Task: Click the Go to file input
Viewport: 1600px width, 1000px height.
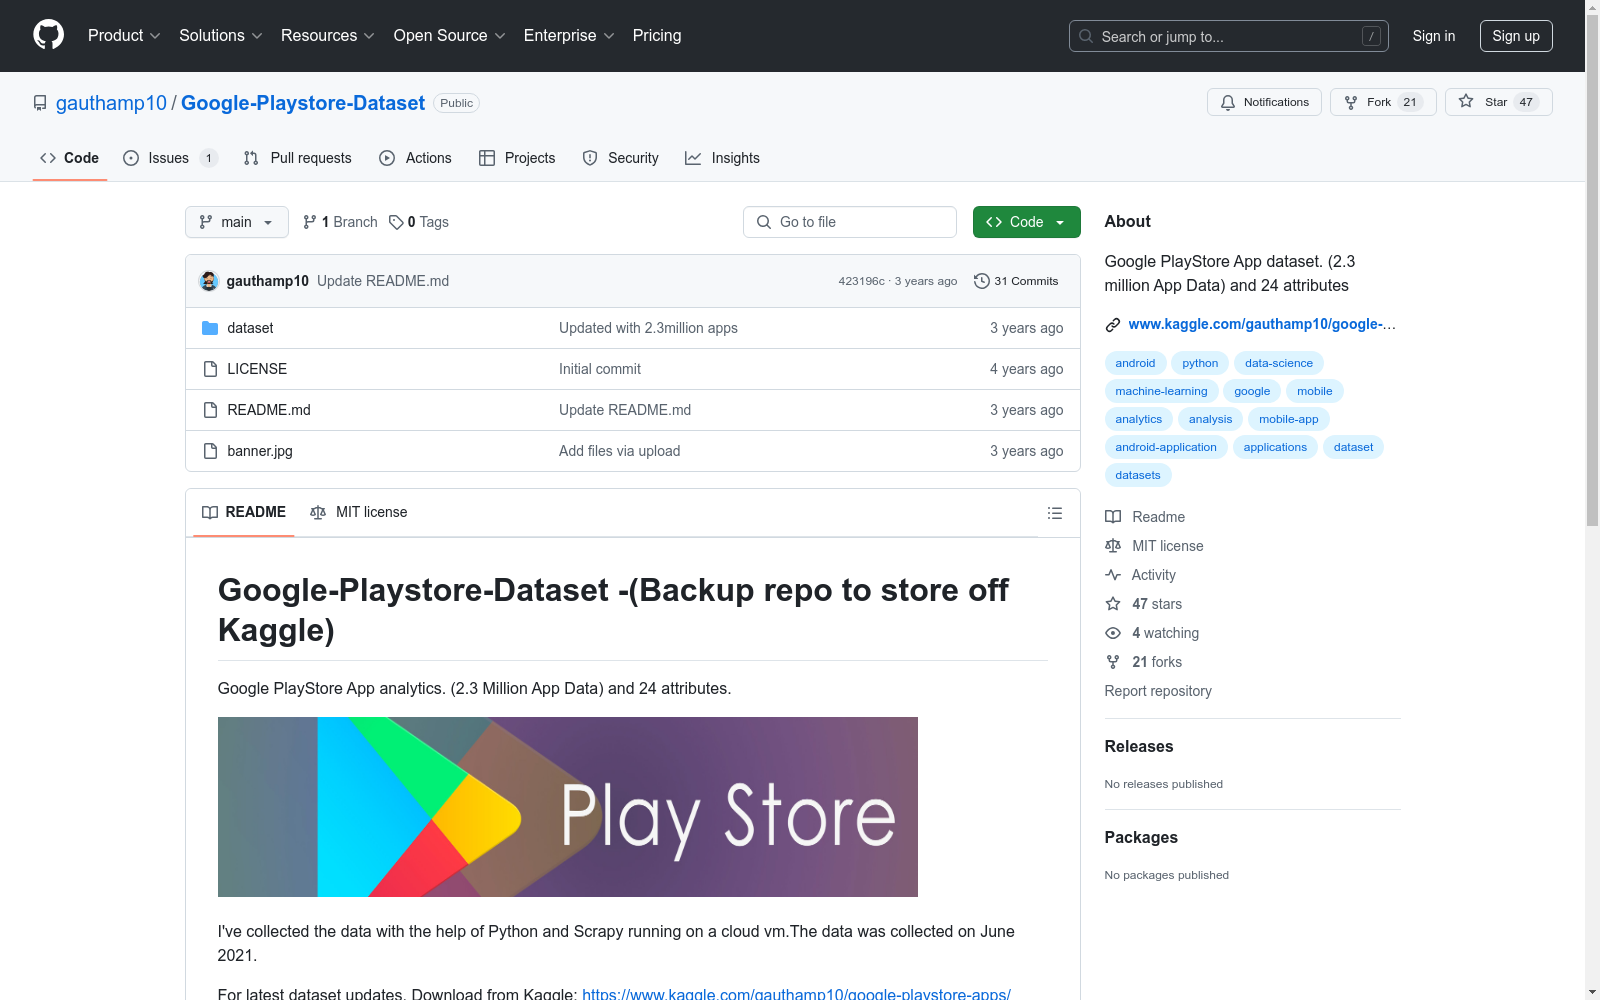Action: pyautogui.click(x=850, y=222)
